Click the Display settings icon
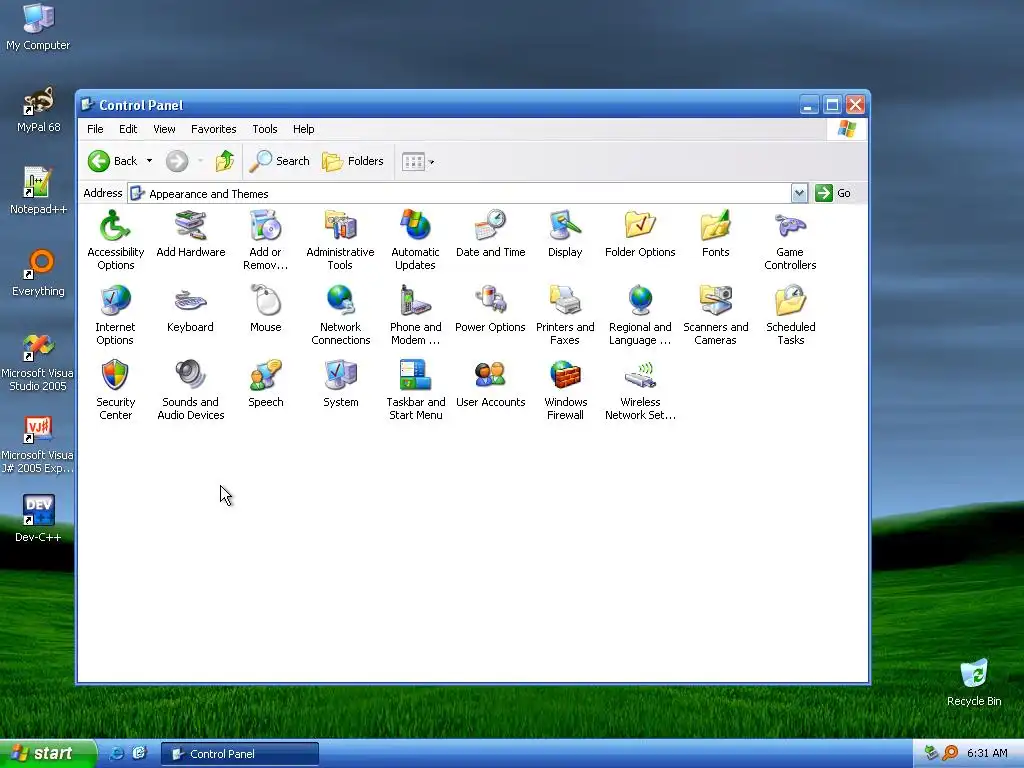Viewport: 1024px width, 768px height. [565, 234]
